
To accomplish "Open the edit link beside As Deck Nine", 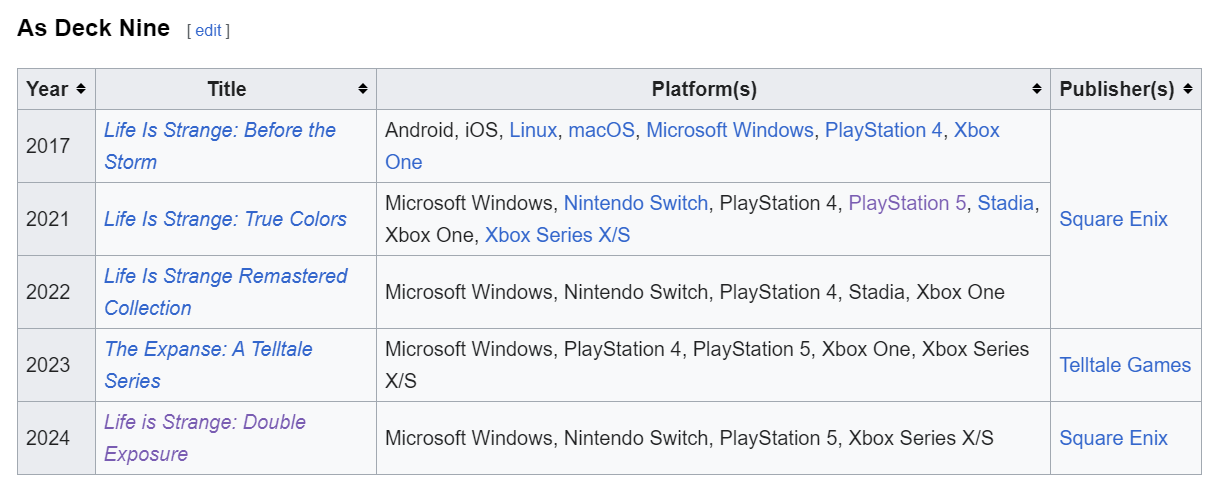I will tap(208, 30).
